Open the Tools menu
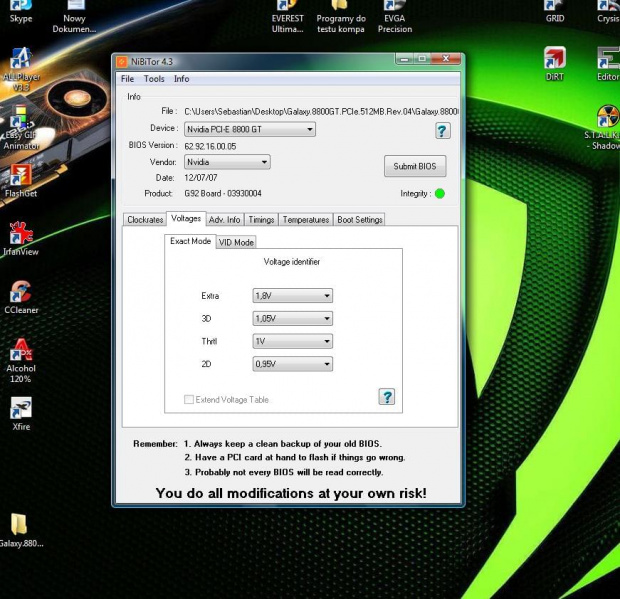This screenshot has width=620, height=599. pyautogui.click(x=154, y=79)
